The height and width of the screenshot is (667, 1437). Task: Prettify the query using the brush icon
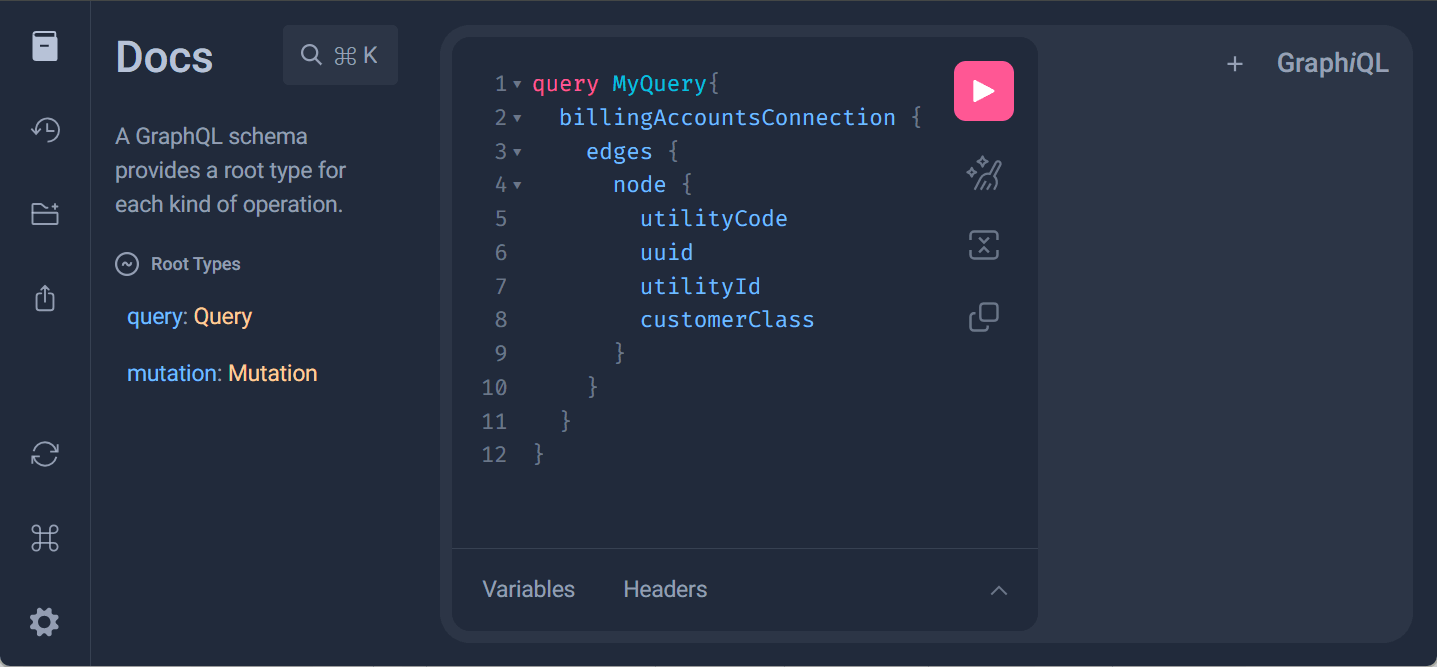tap(983, 172)
